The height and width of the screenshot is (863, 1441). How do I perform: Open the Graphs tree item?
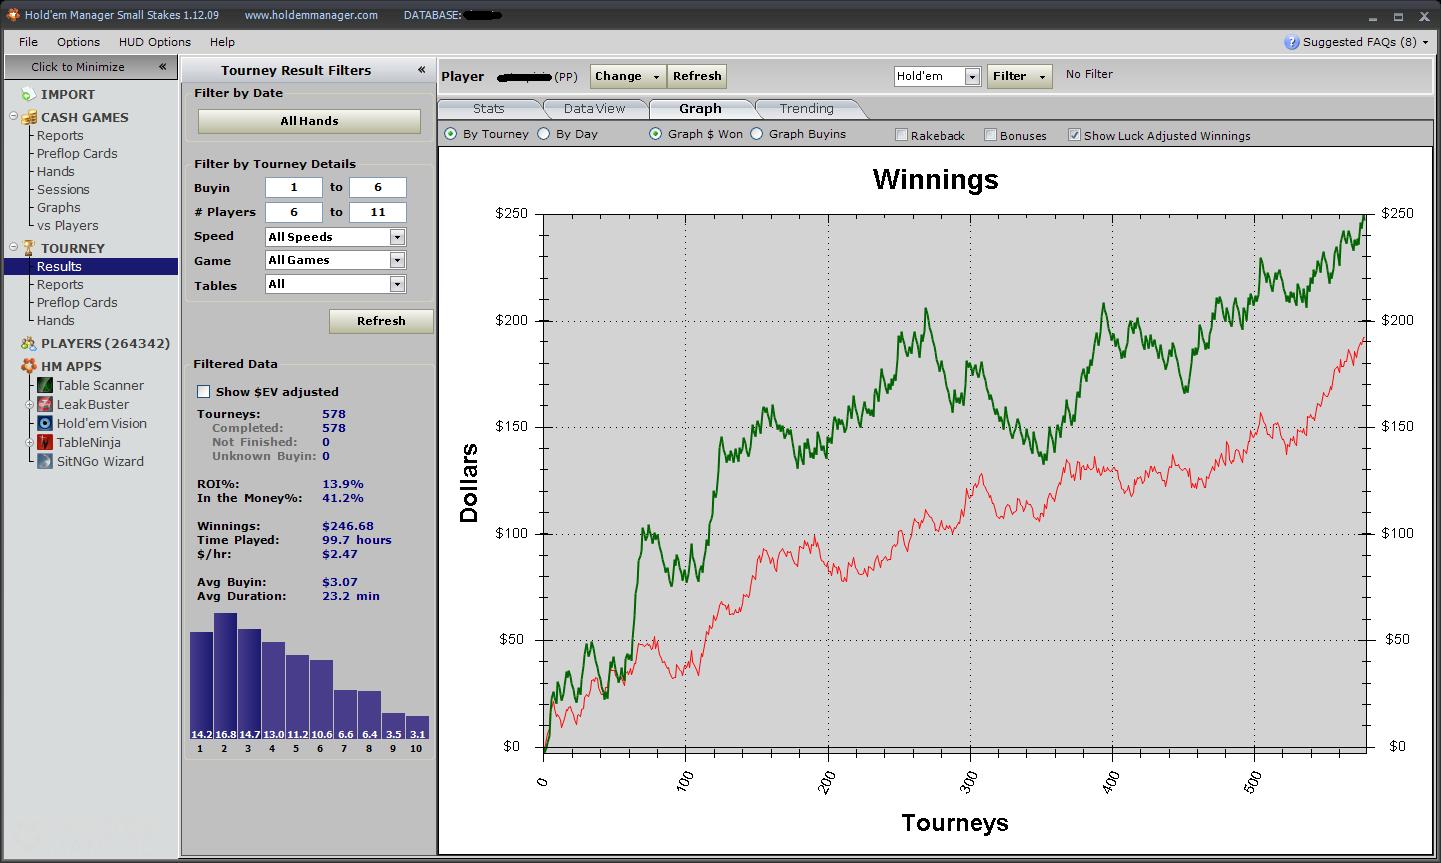click(x=58, y=208)
